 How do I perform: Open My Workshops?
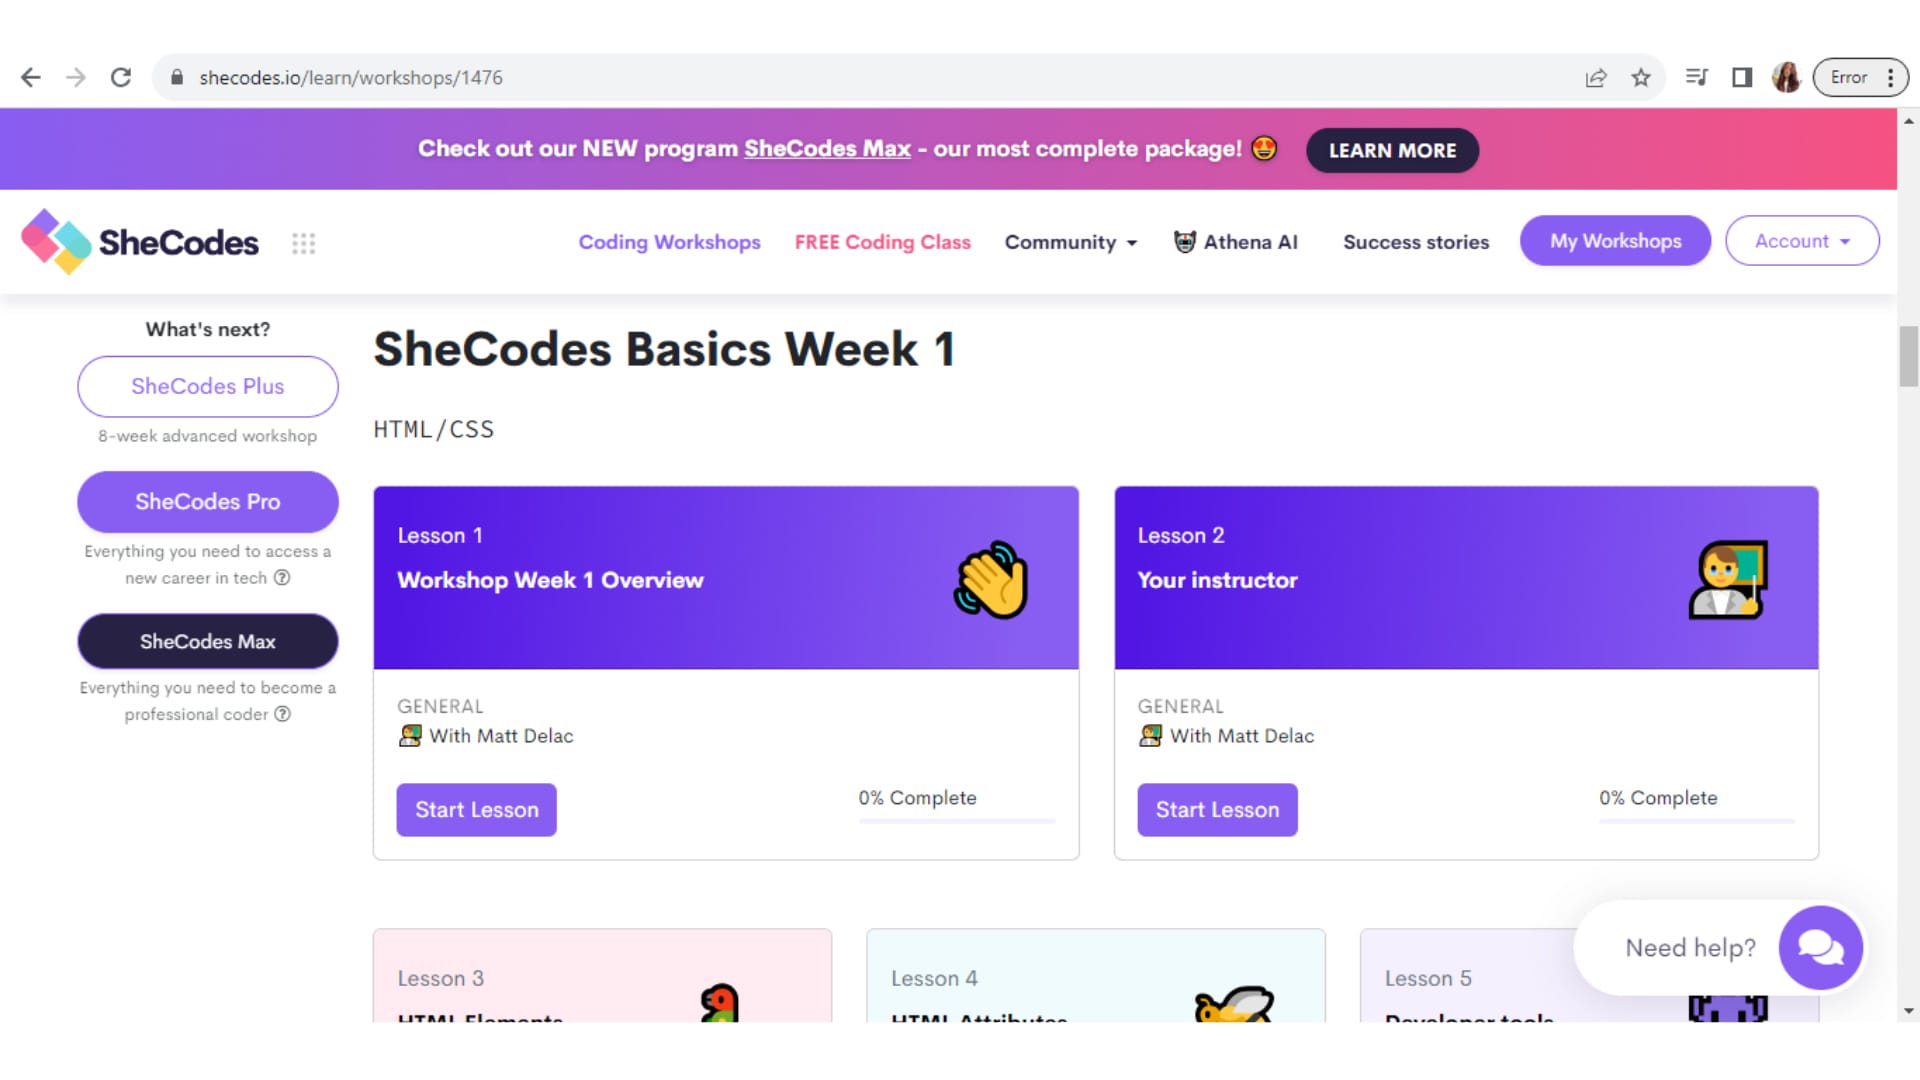tap(1615, 241)
